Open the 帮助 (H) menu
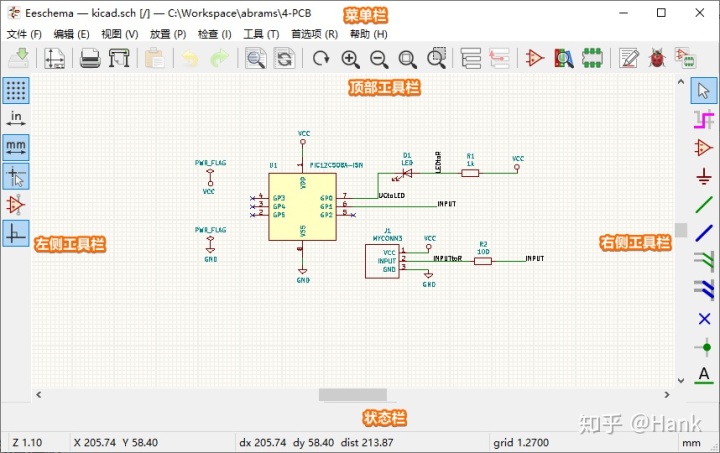This screenshot has width=720, height=453. (369, 34)
